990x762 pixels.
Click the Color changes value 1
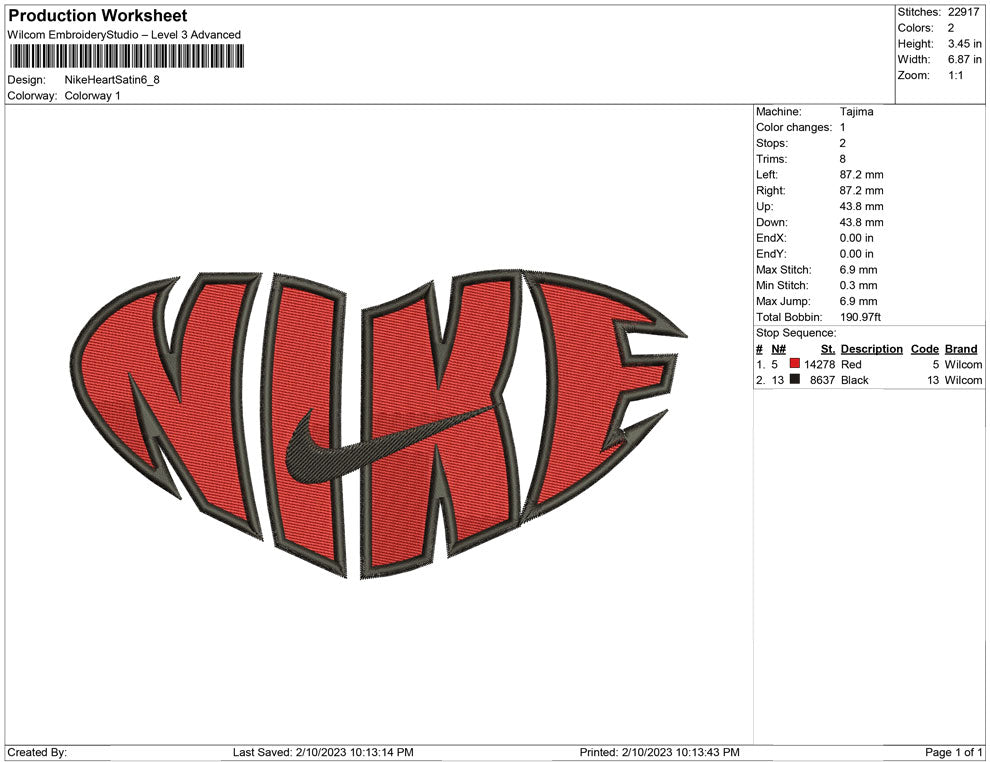(842, 127)
